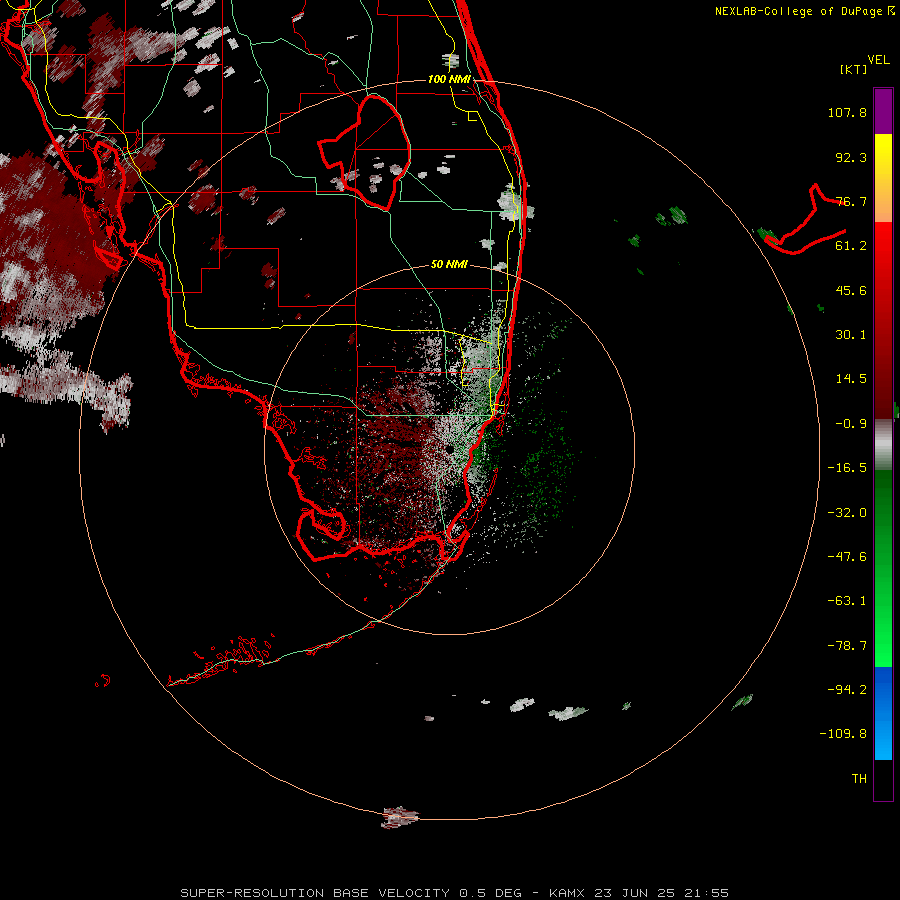Click the Grand Bahama island outline

804,221
